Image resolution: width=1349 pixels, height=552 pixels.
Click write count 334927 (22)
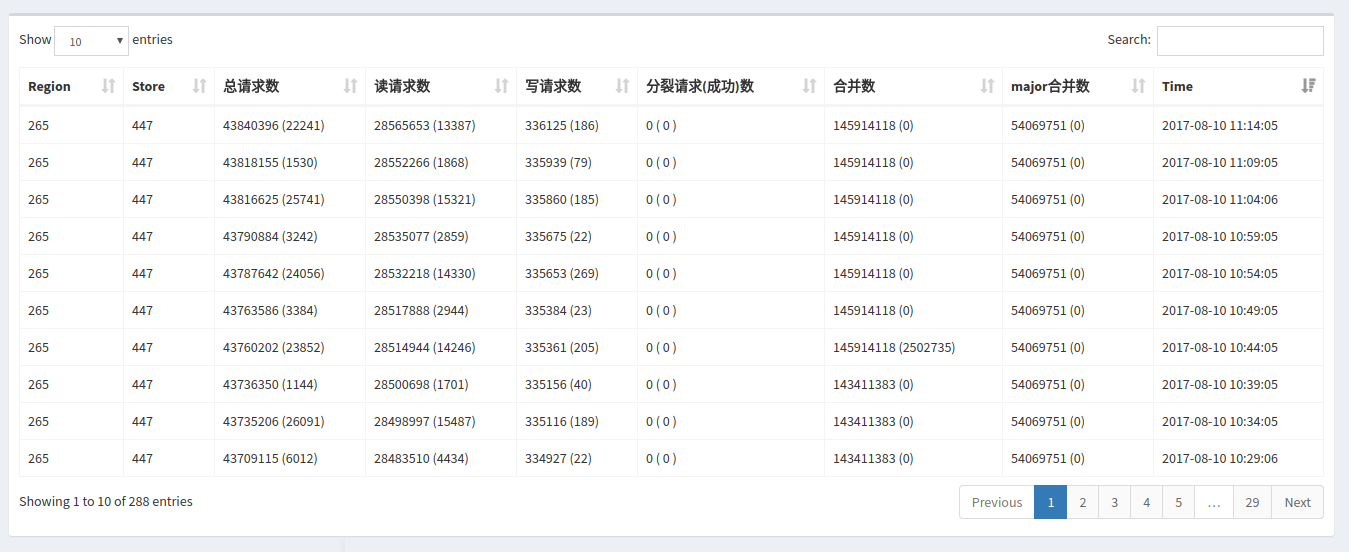point(558,458)
